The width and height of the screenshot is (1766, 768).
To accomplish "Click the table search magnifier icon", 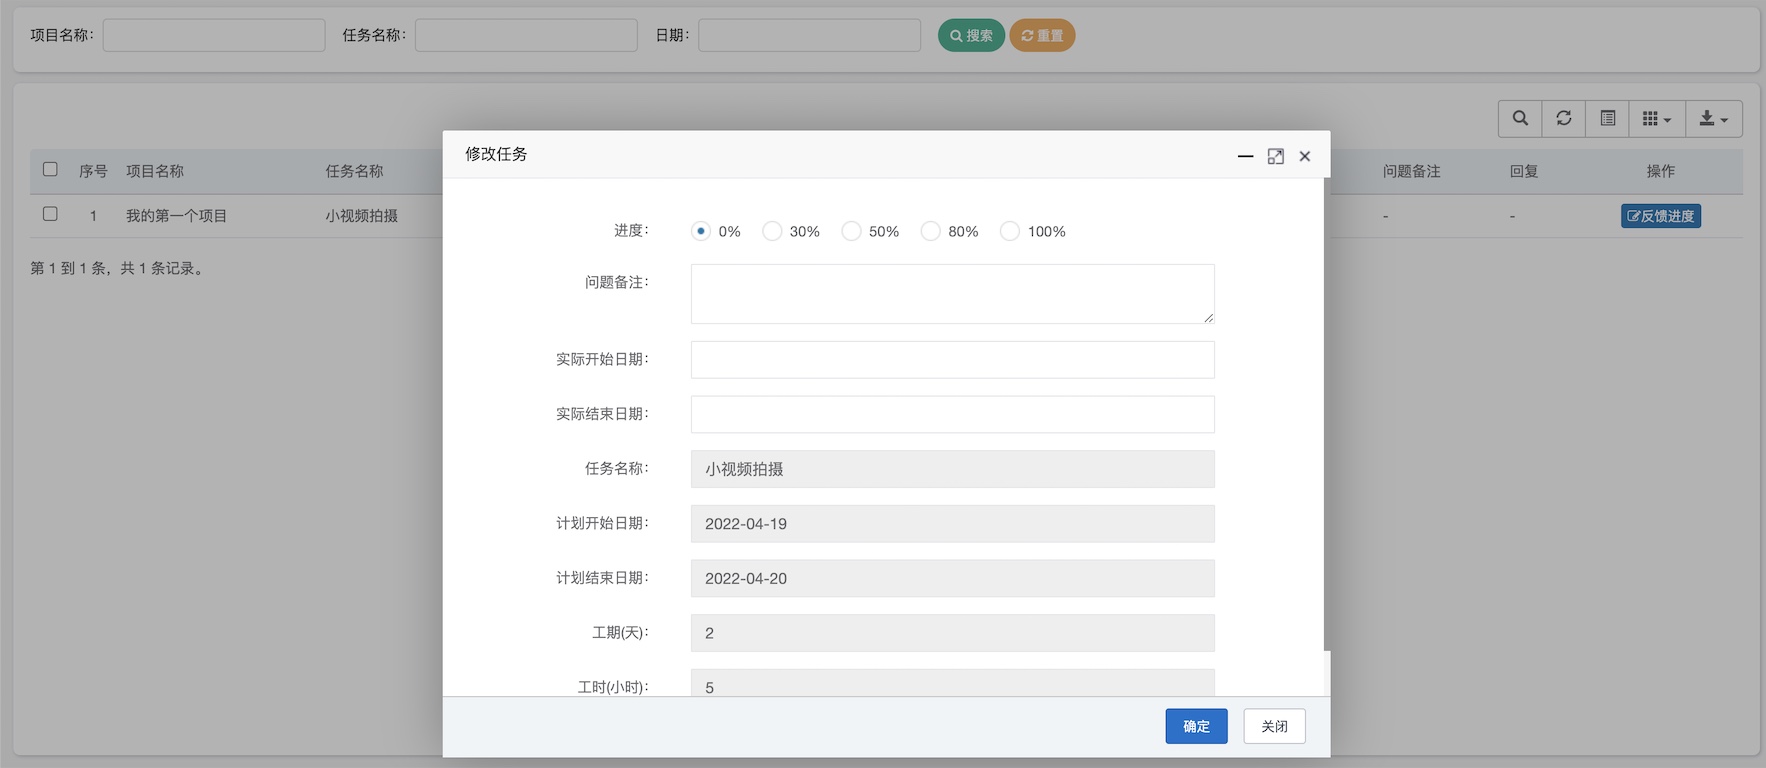I will coord(1520,118).
